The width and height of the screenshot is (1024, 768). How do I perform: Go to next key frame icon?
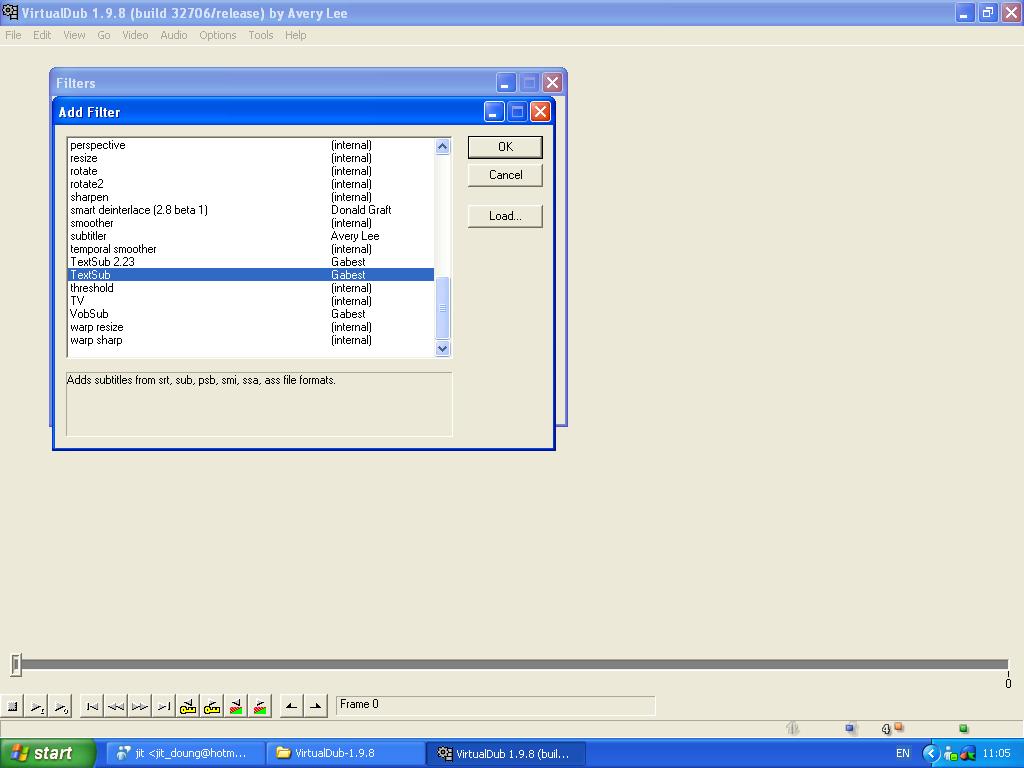(x=212, y=706)
